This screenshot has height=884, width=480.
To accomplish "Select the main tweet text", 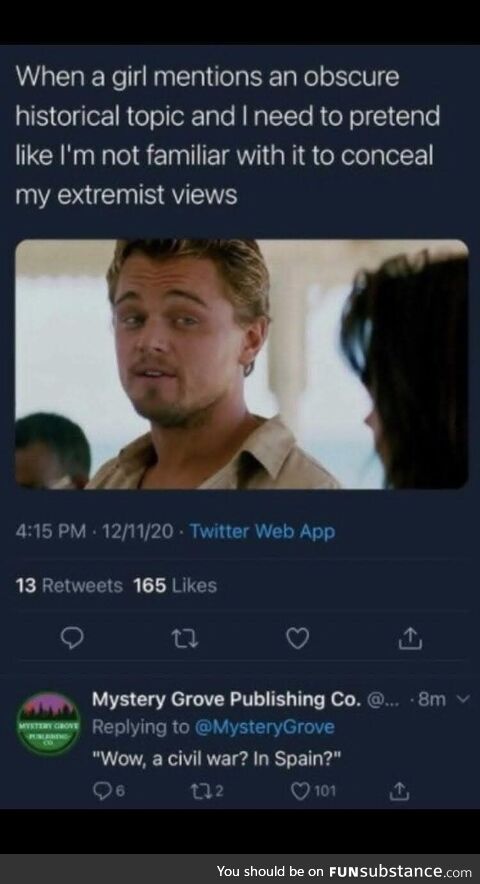I will click(x=227, y=136).
